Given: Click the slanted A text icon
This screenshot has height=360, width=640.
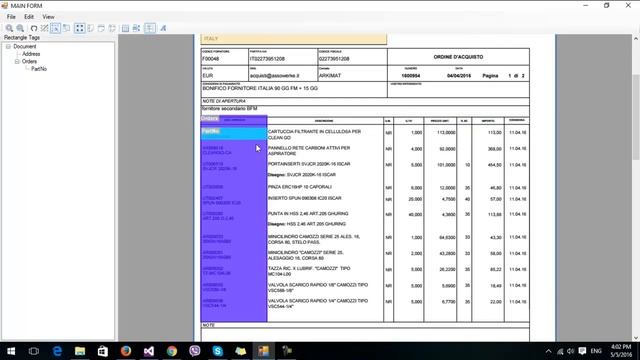Looking at the screenshot, I should (163, 28).
